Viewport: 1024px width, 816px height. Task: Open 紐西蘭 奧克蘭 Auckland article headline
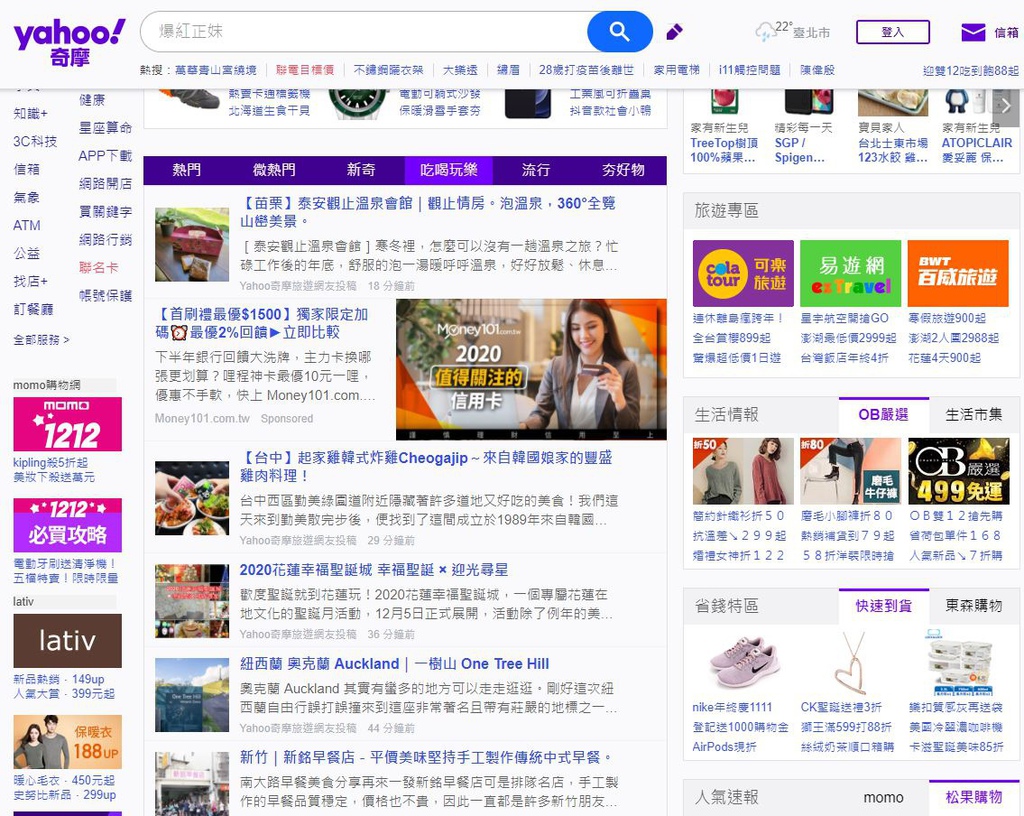[x=394, y=664]
